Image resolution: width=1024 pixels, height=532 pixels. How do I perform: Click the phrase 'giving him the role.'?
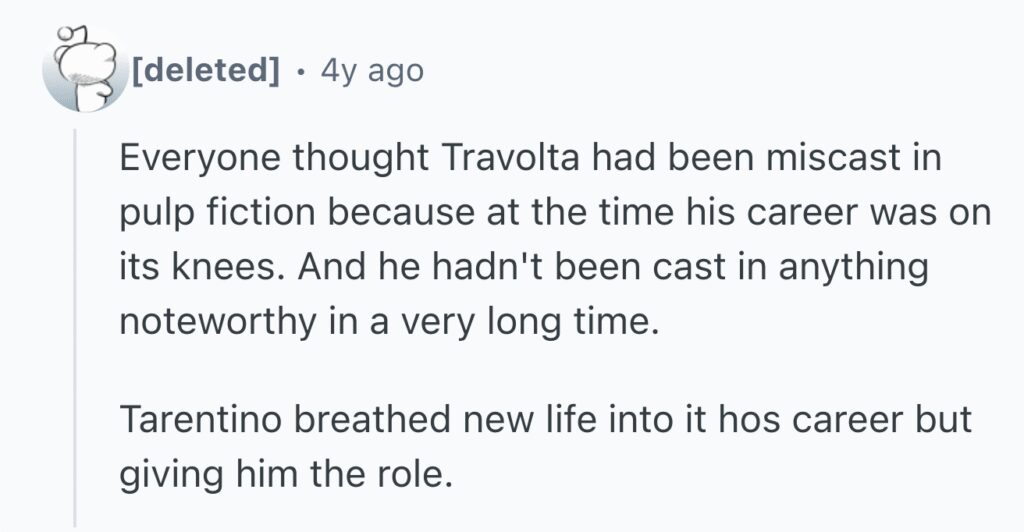click(x=286, y=475)
